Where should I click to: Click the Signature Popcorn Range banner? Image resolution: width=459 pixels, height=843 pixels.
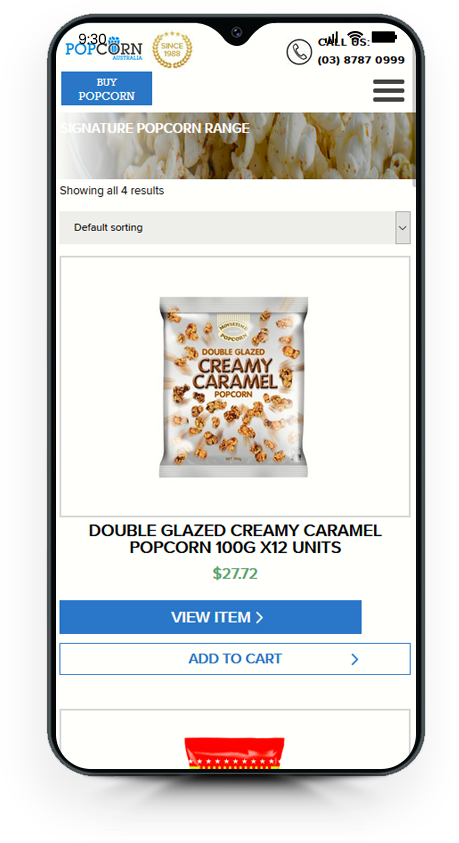click(235, 146)
